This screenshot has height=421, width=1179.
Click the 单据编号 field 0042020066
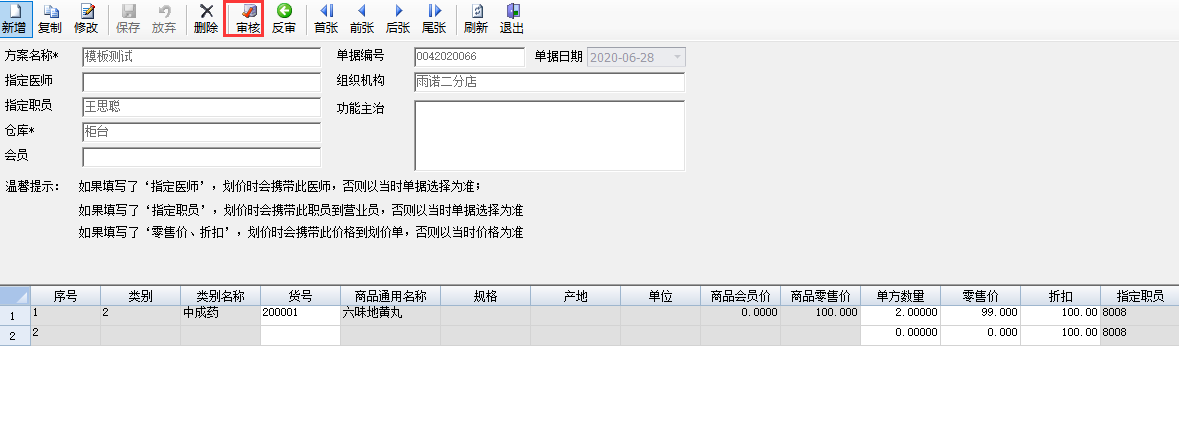pos(469,57)
